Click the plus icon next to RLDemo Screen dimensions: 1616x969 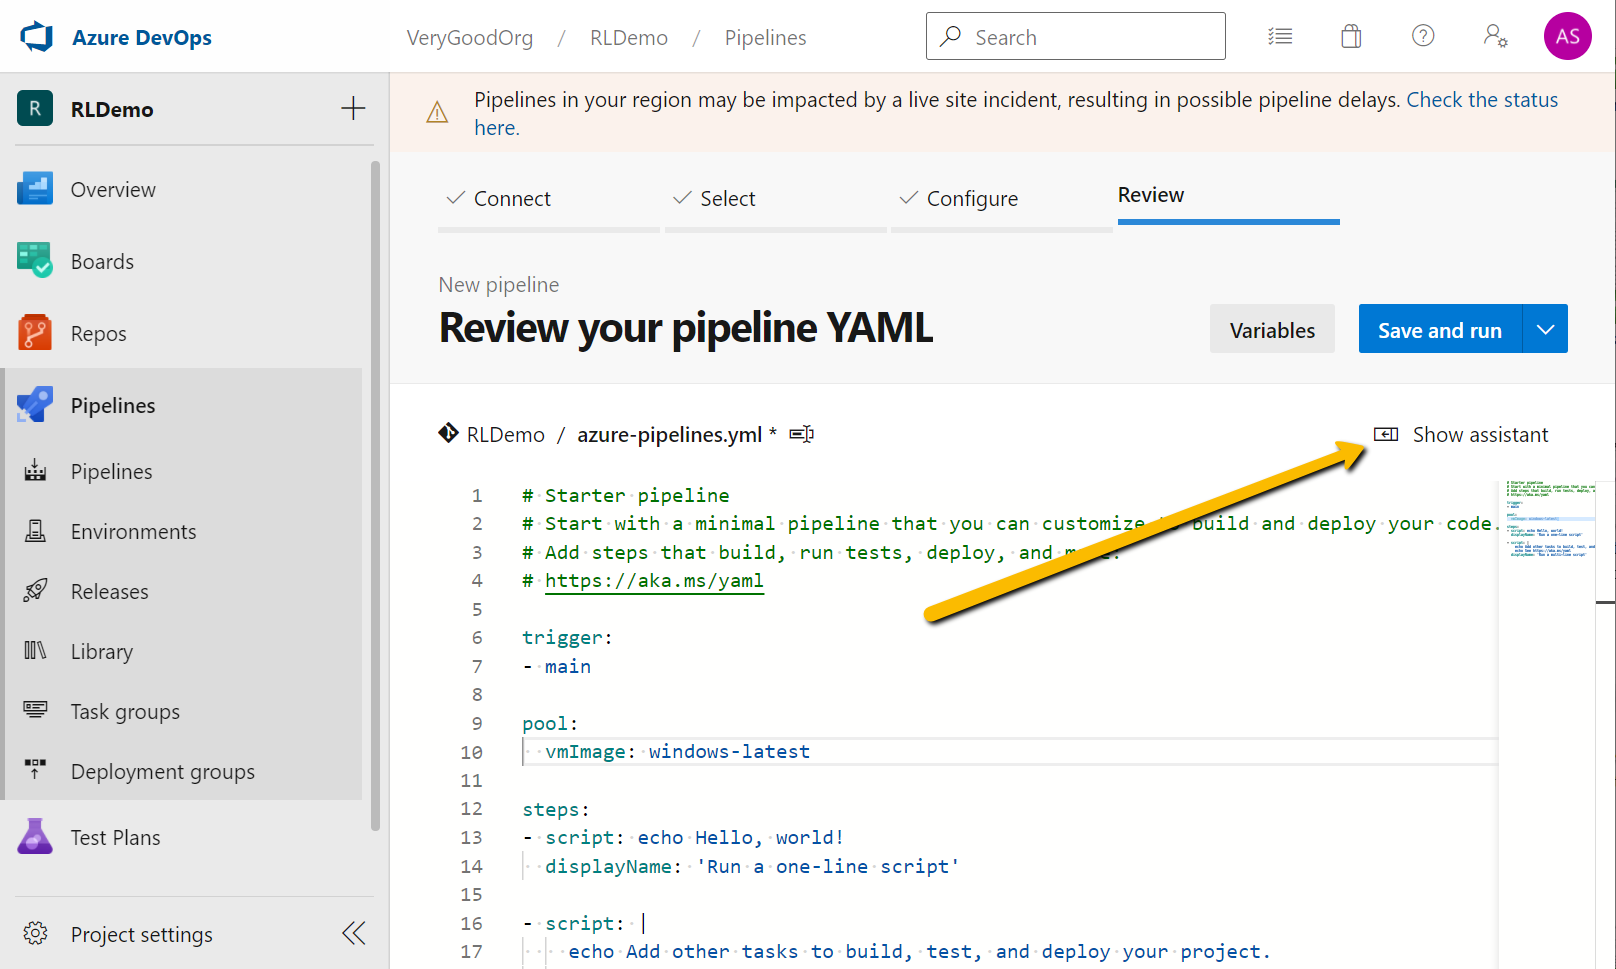click(x=353, y=108)
